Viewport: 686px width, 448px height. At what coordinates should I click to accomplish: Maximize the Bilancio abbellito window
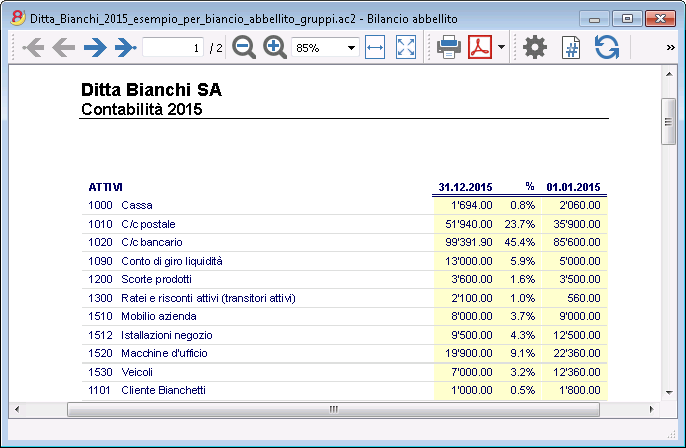tap(627, 19)
